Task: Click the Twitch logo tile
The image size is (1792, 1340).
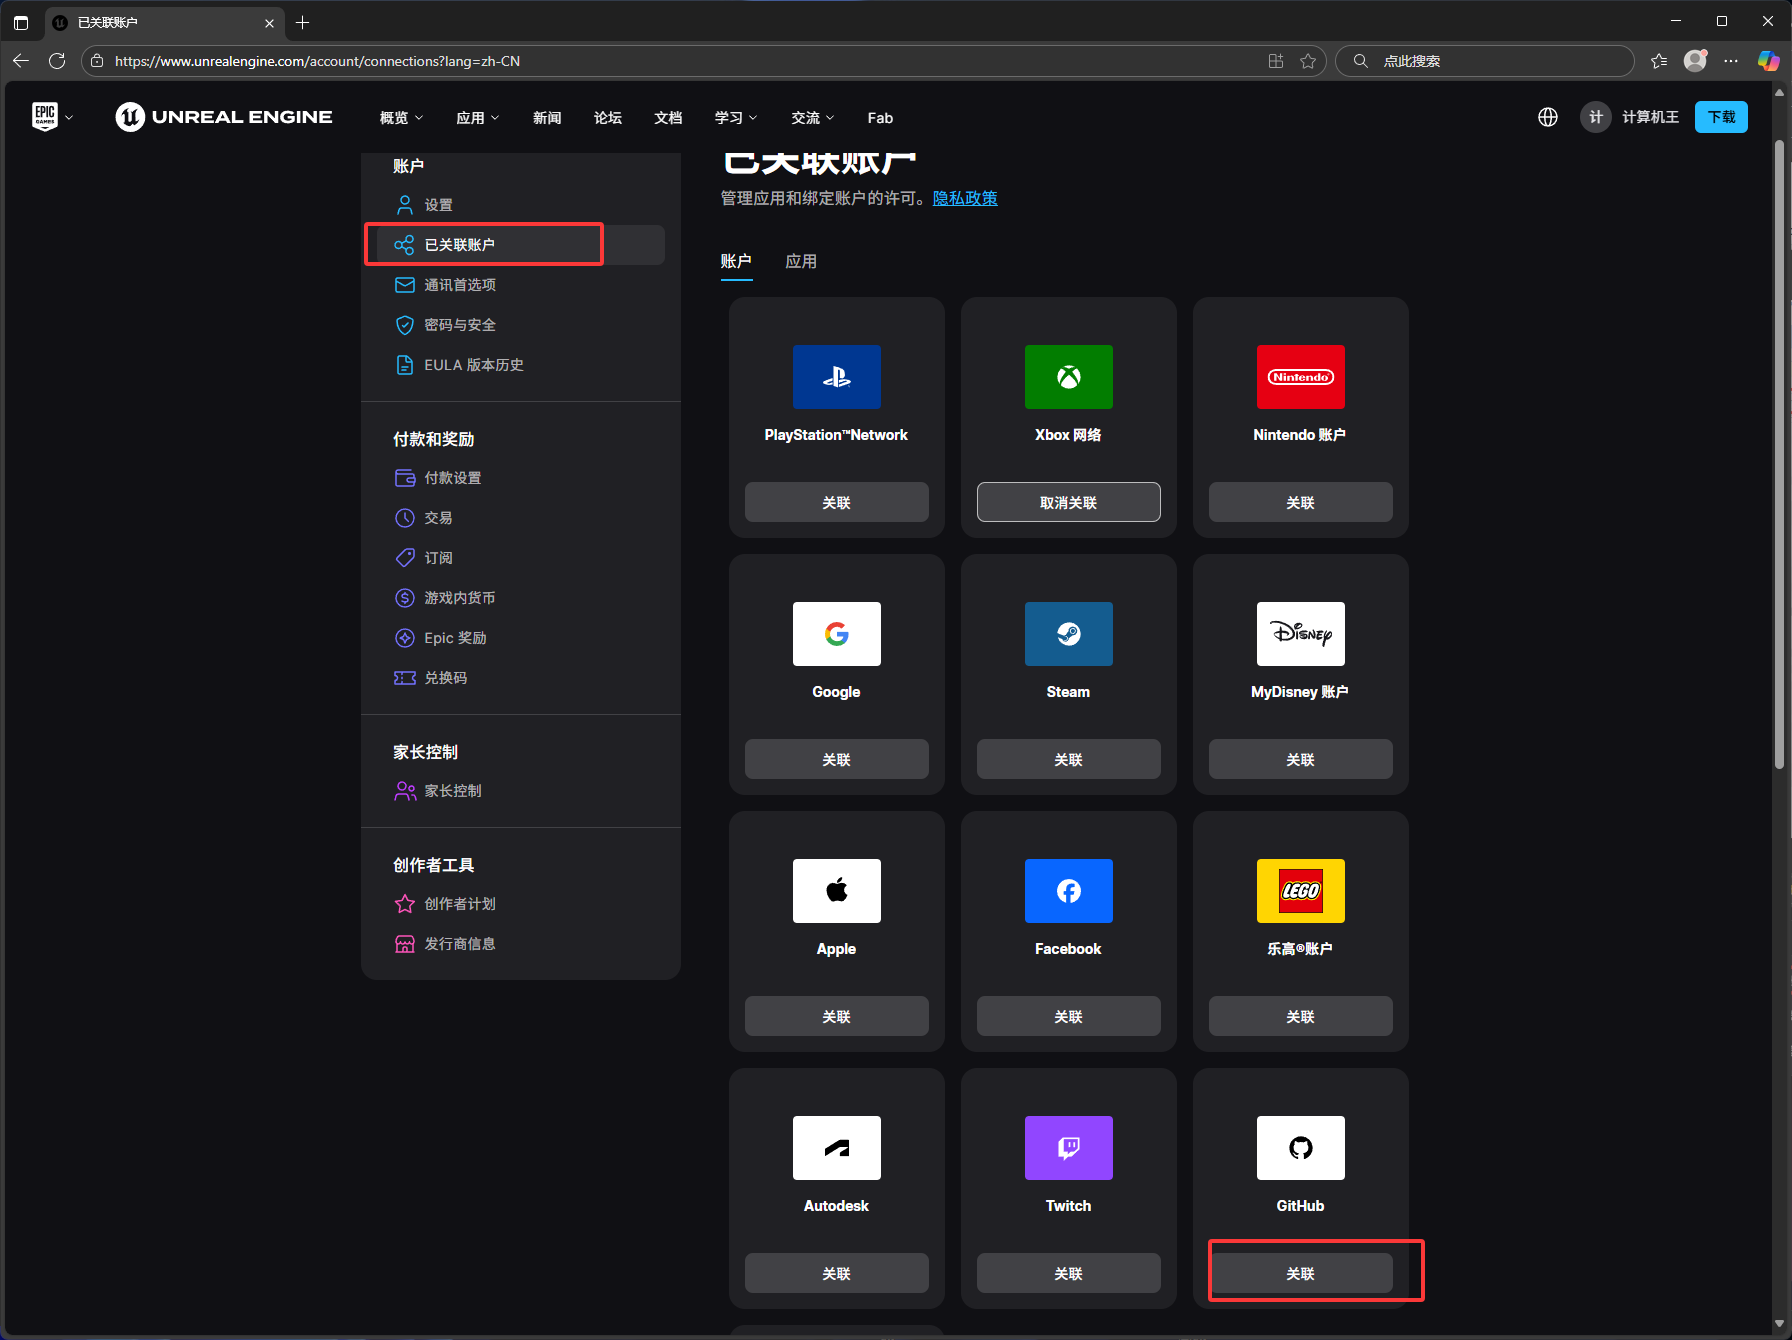Action: pos(1069,1148)
